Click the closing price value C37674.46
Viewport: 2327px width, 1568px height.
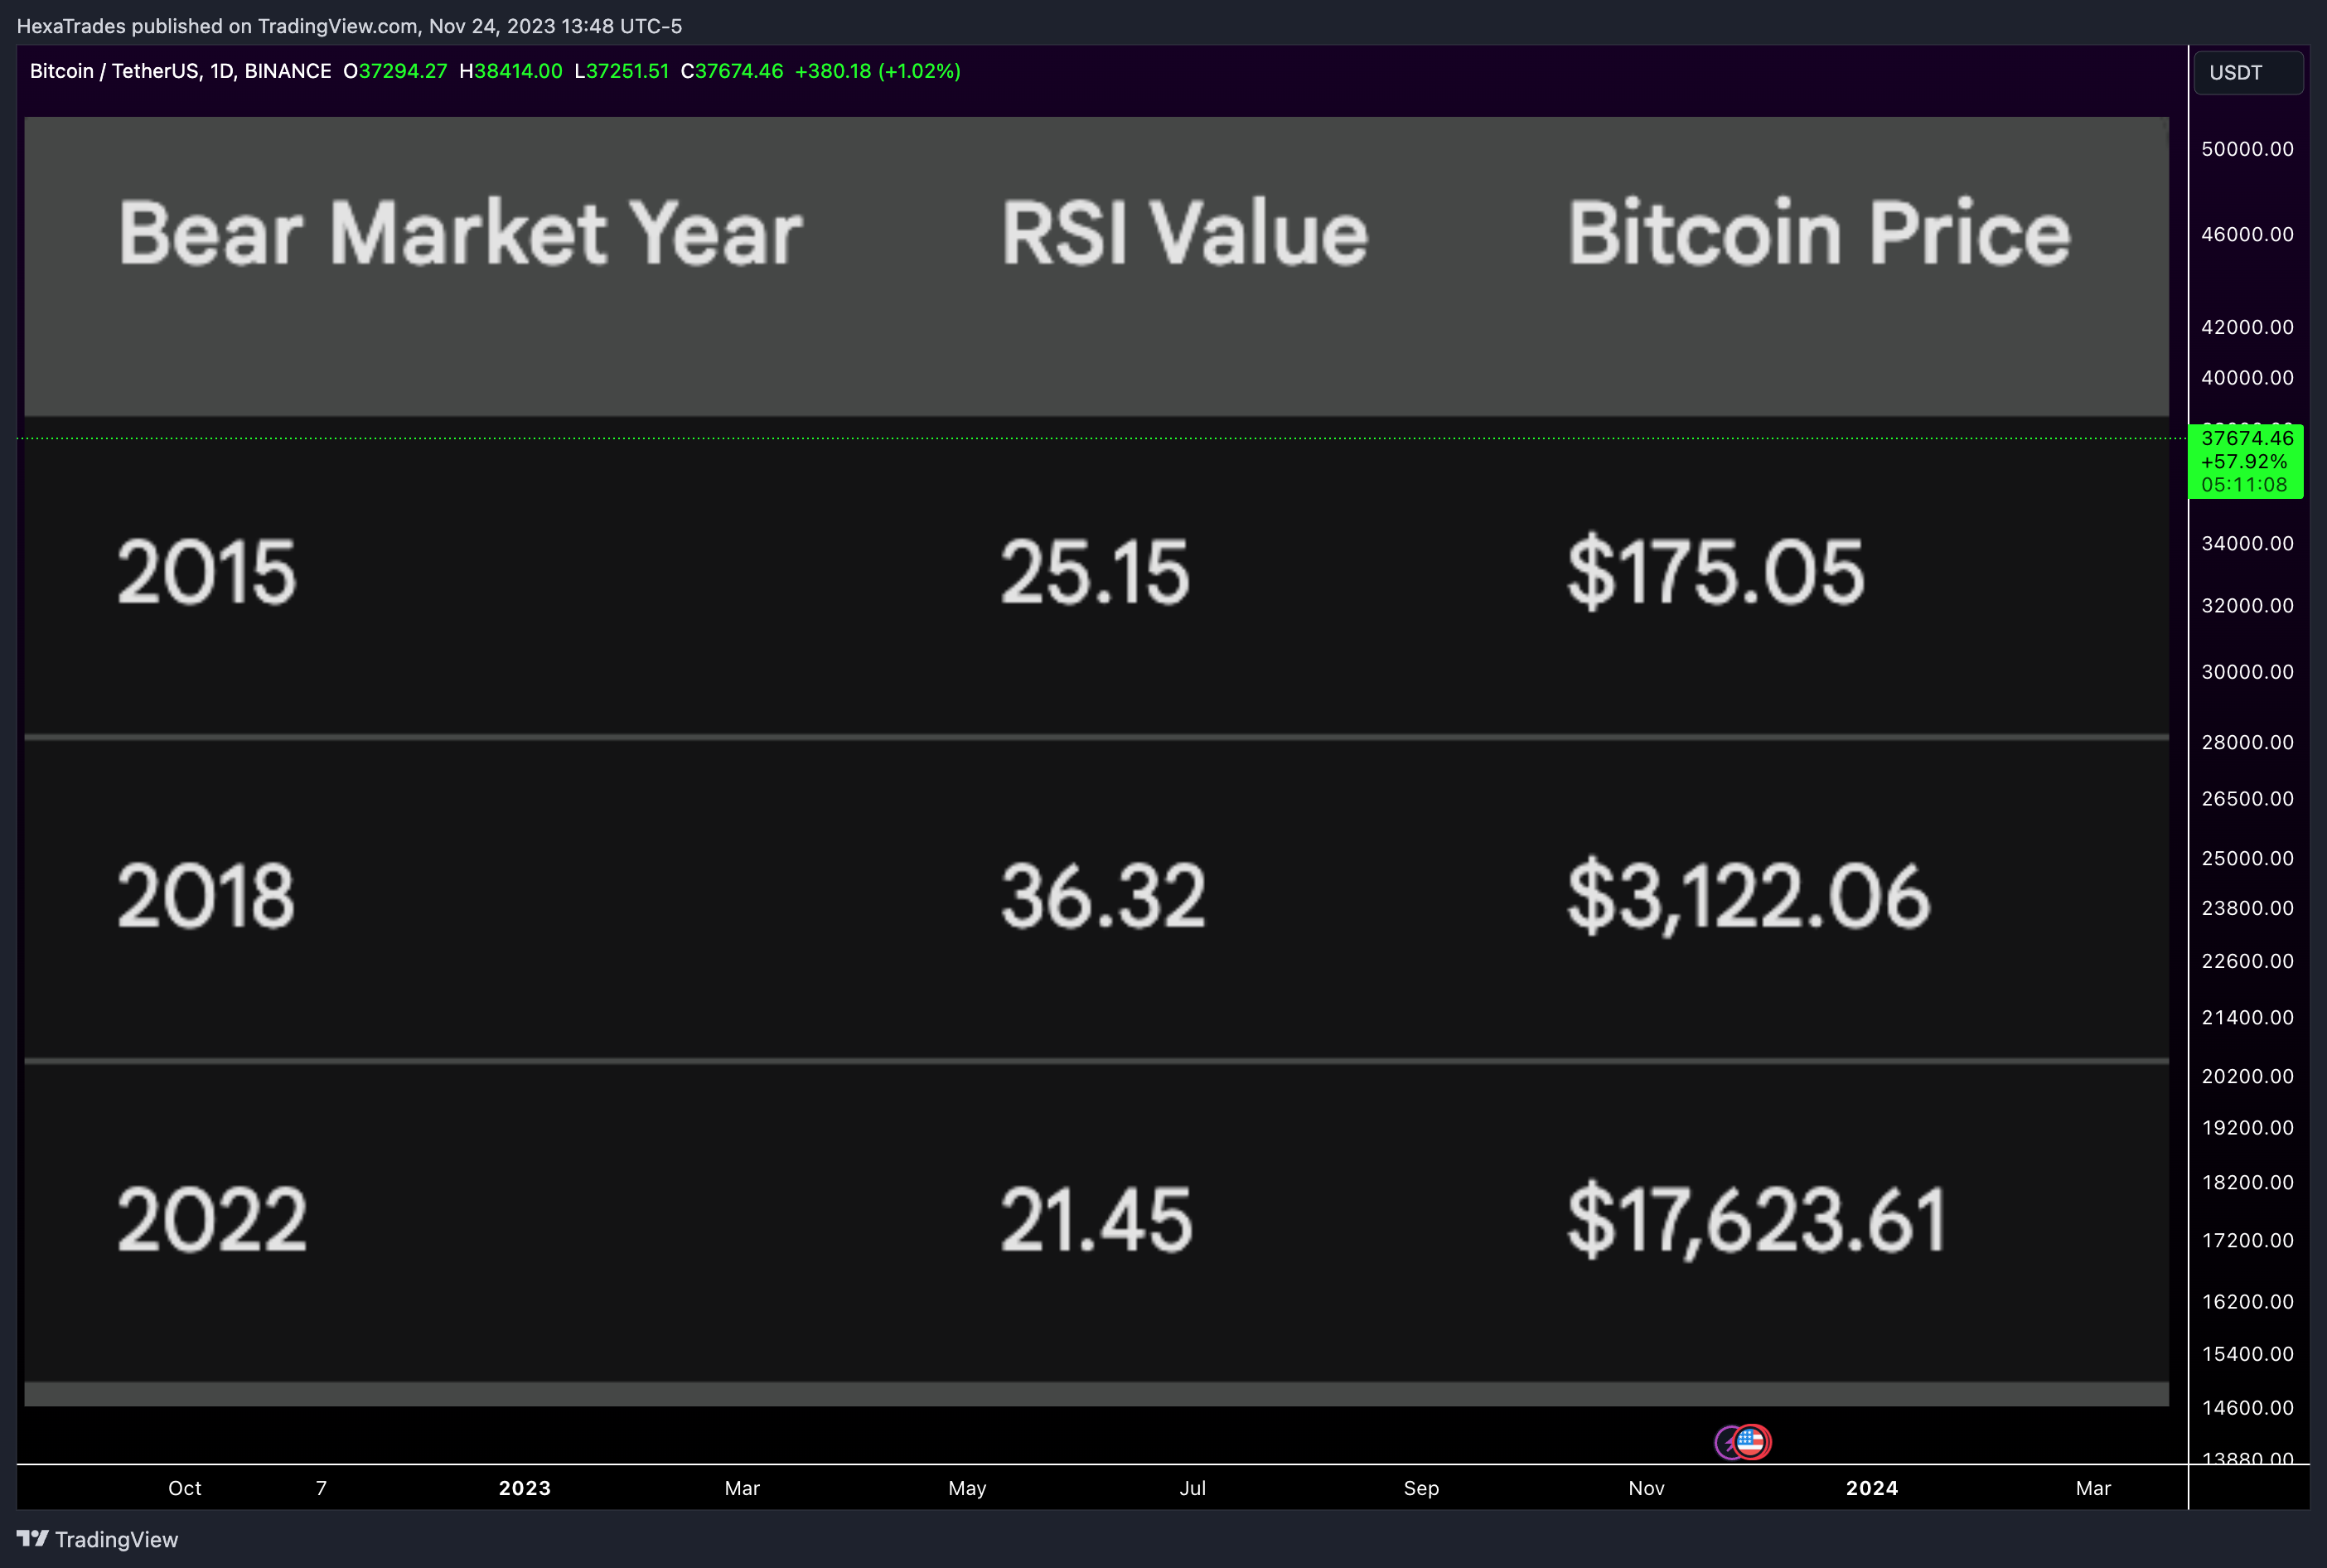pos(732,71)
